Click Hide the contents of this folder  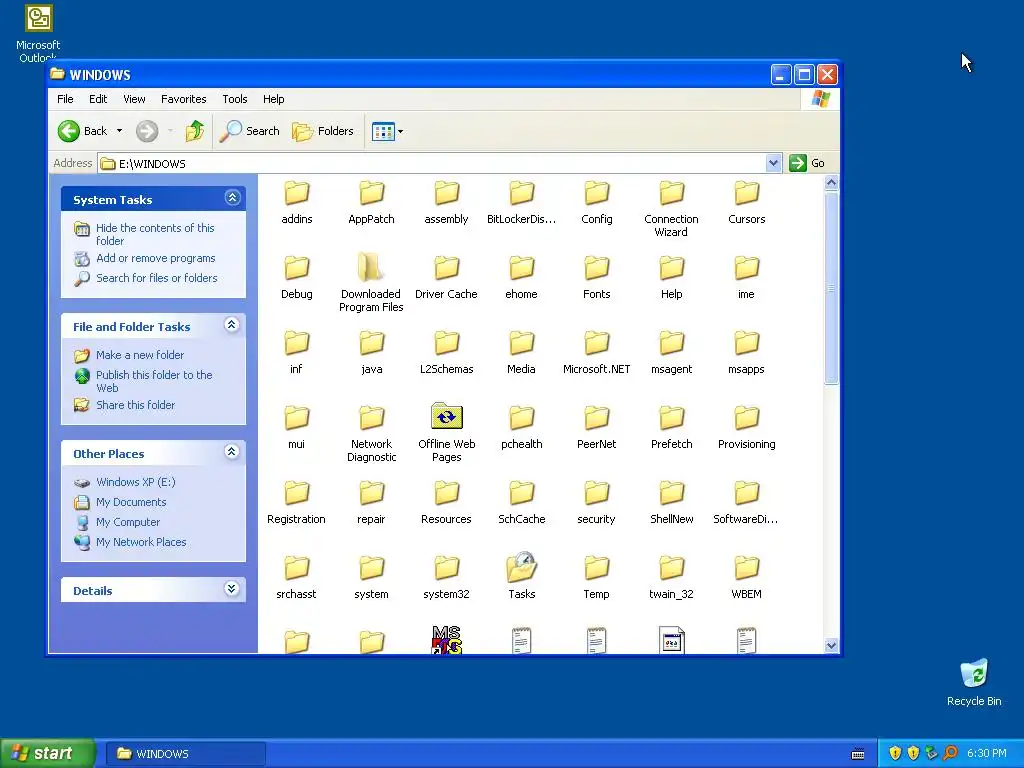[x=155, y=234]
